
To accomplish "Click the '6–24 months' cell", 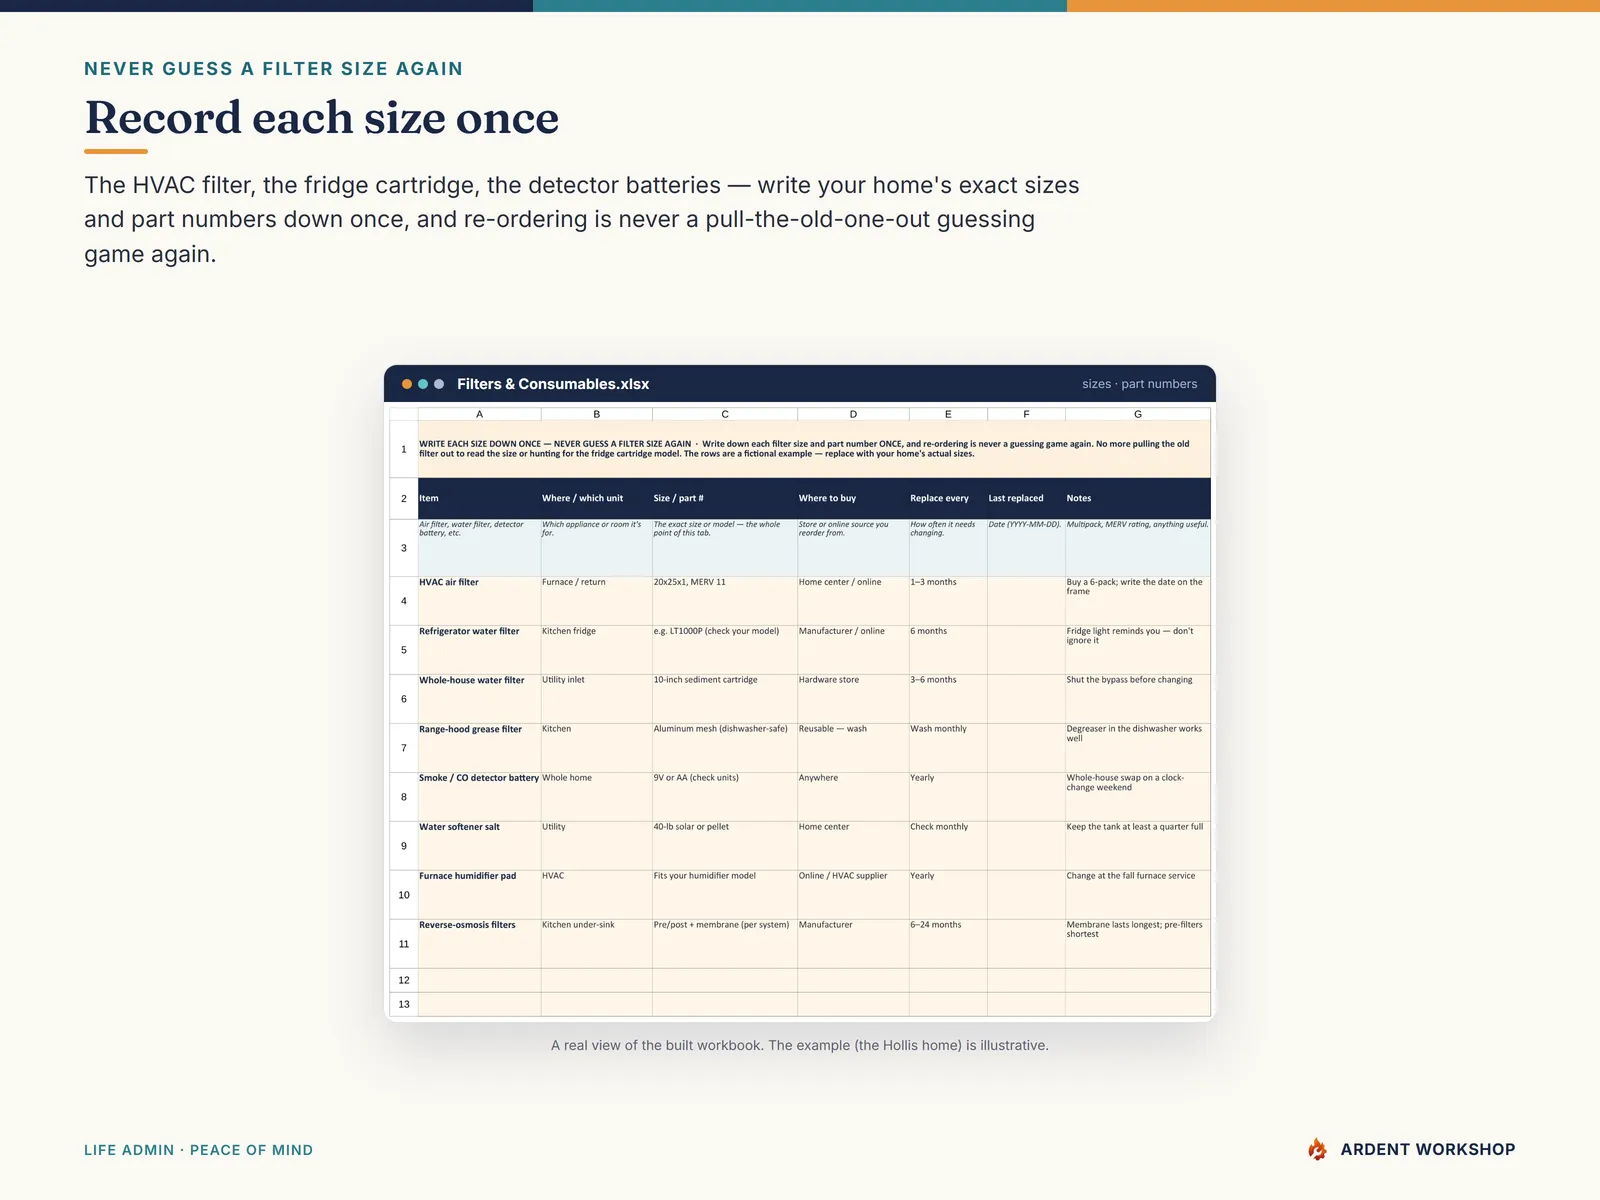I will 948,944.
